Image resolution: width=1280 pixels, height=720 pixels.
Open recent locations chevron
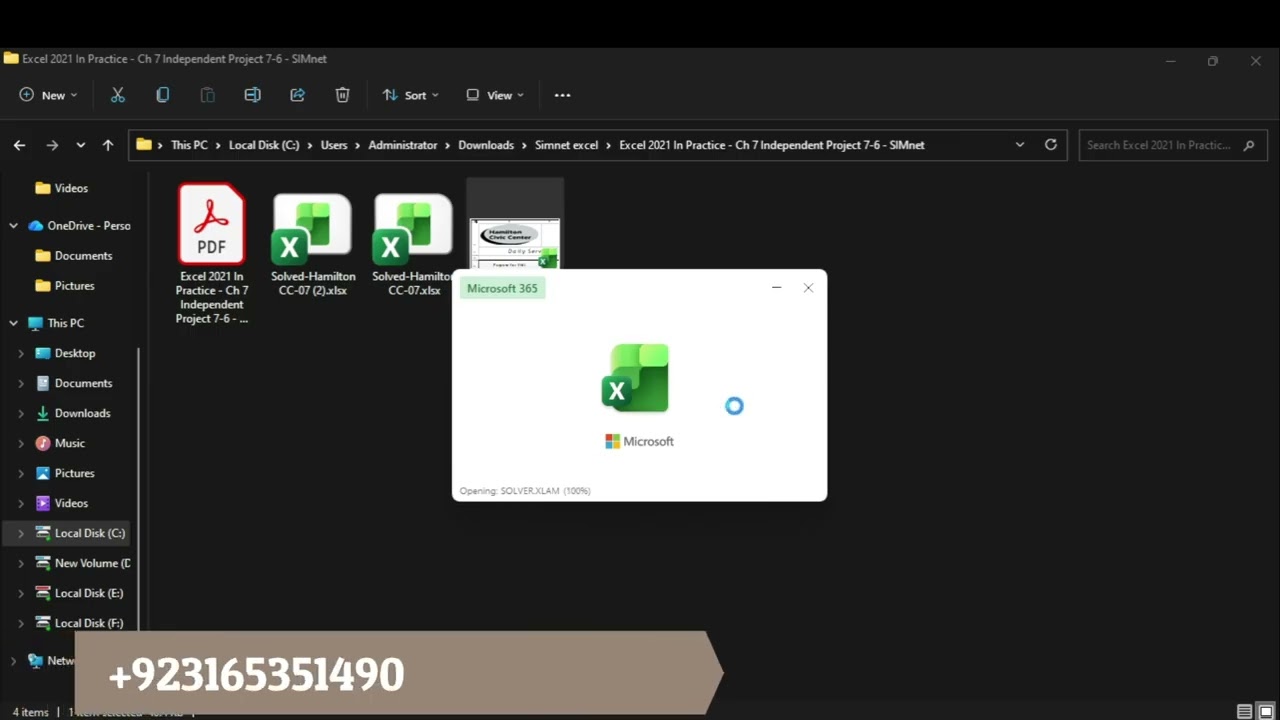pyautogui.click(x=81, y=145)
